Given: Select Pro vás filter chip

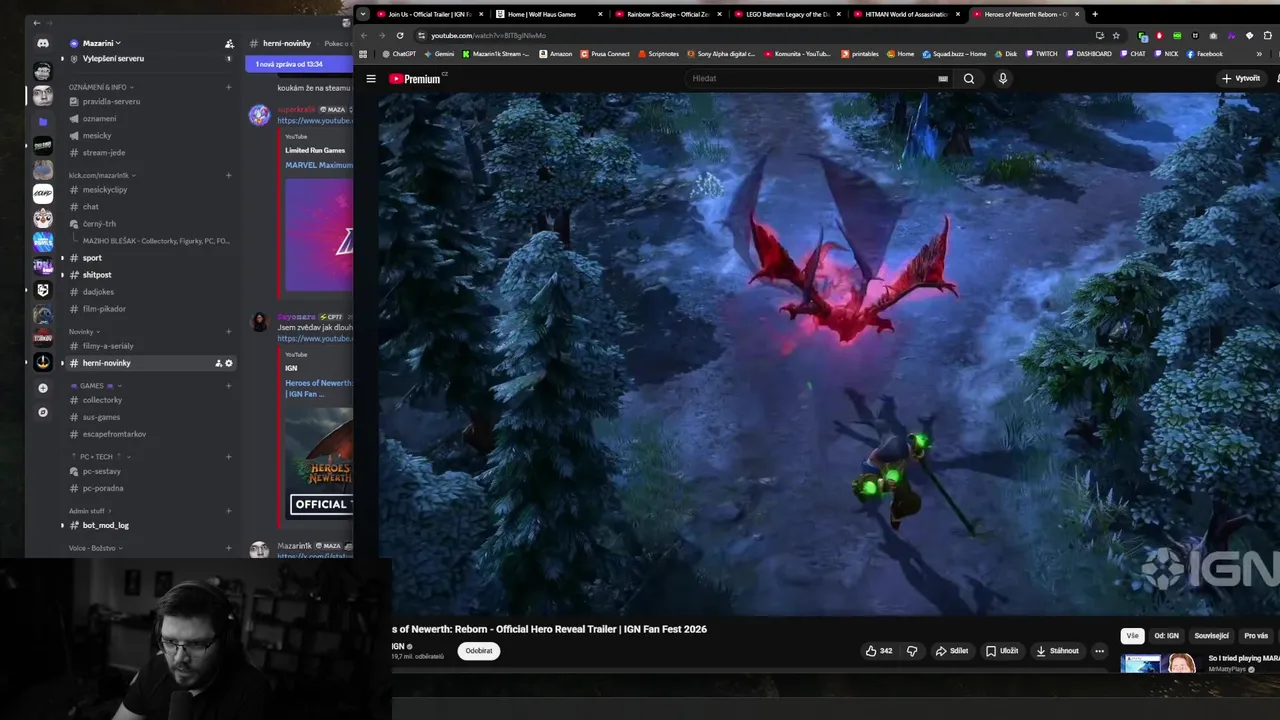Looking at the screenshot, I should (x=1256, y=636).
